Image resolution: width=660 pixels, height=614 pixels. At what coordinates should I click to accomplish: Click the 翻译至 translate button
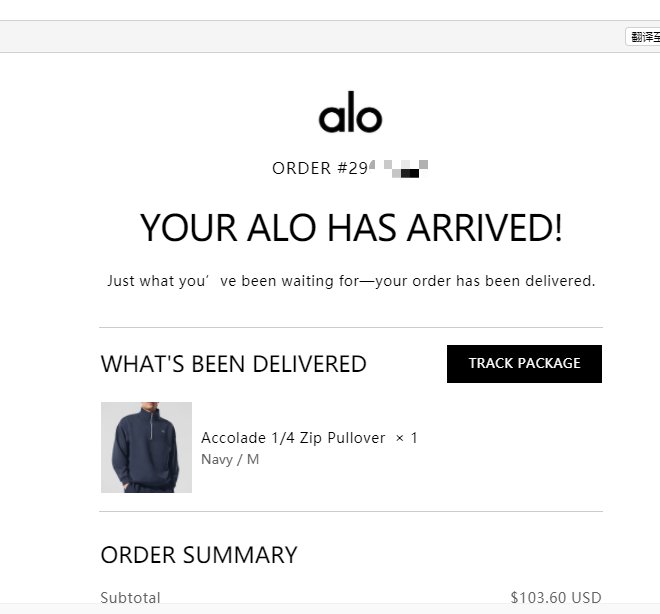pyautogui.click(x=643, y=37)
